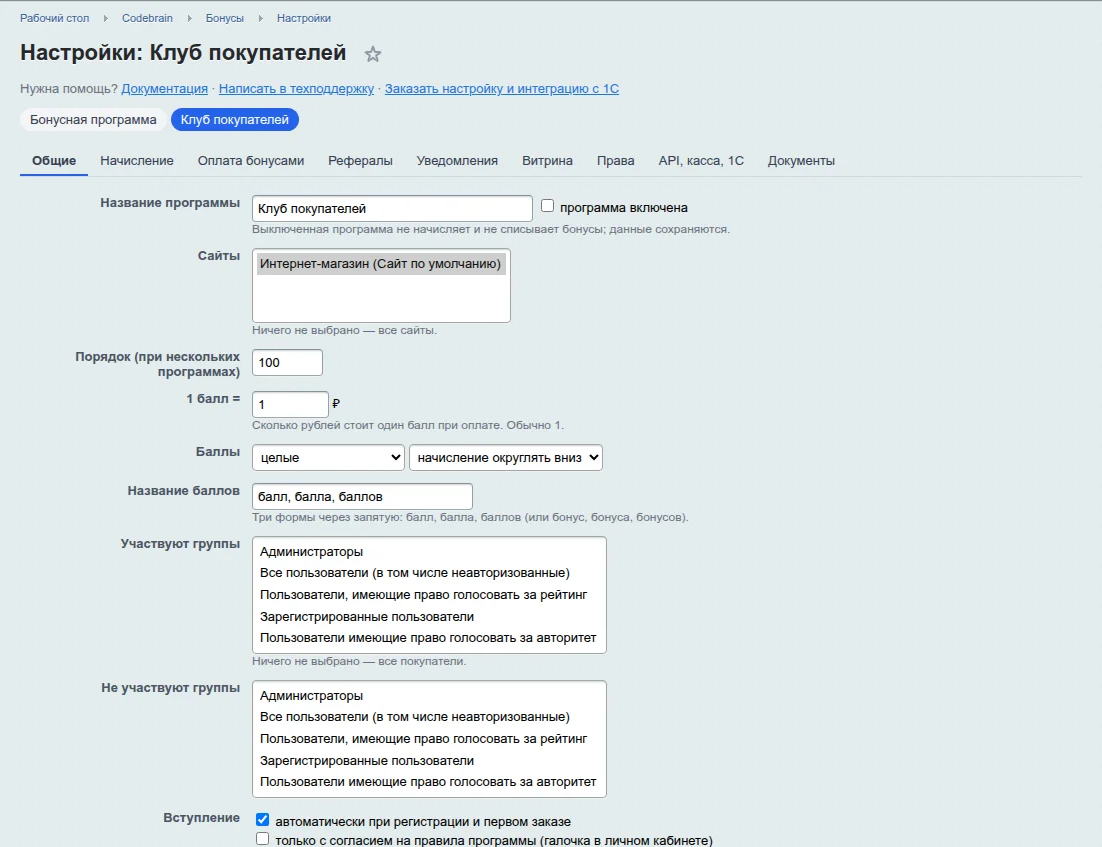Image resolution: width=1102 pixels, height=847 pixels.
Task: Select the API, касса, 1С tab
Action: [x=701, y=161]
